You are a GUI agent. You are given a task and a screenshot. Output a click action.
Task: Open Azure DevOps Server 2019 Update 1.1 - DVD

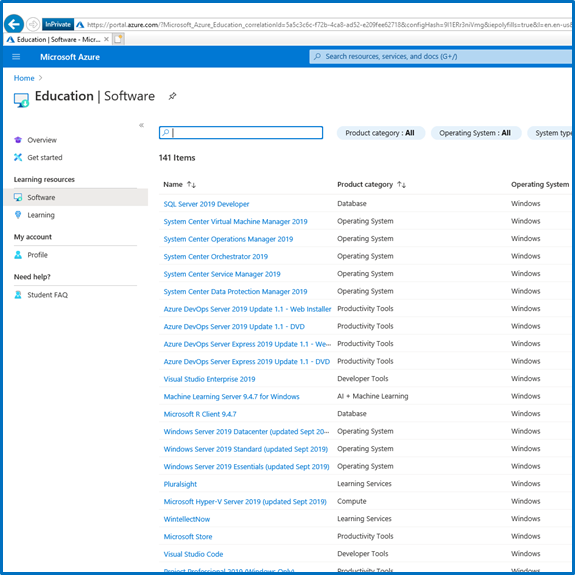coord(234,327)
